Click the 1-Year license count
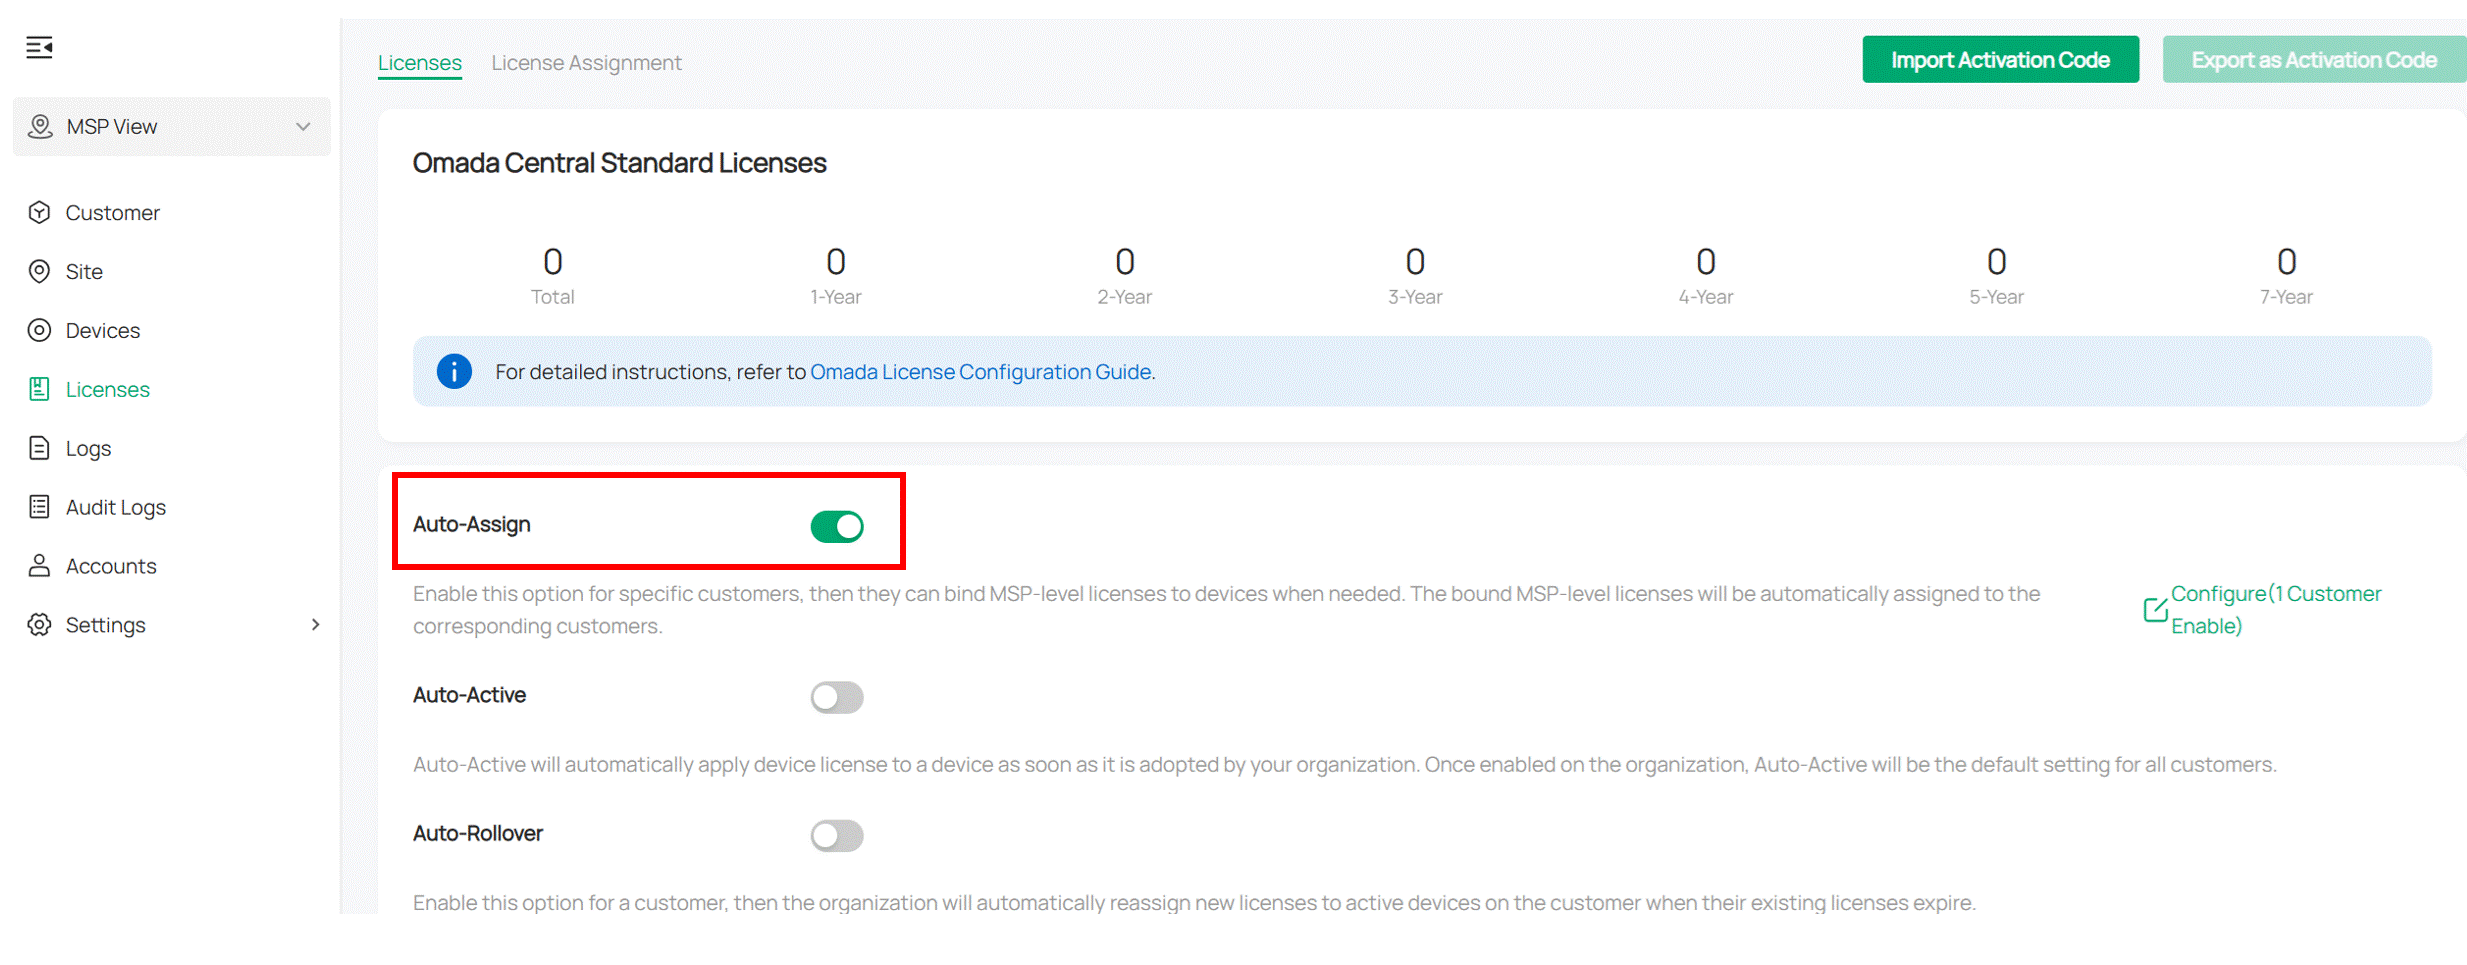The height and width of the screenshot is (965, 2467). pyautogui.click(x=836, y=262)
